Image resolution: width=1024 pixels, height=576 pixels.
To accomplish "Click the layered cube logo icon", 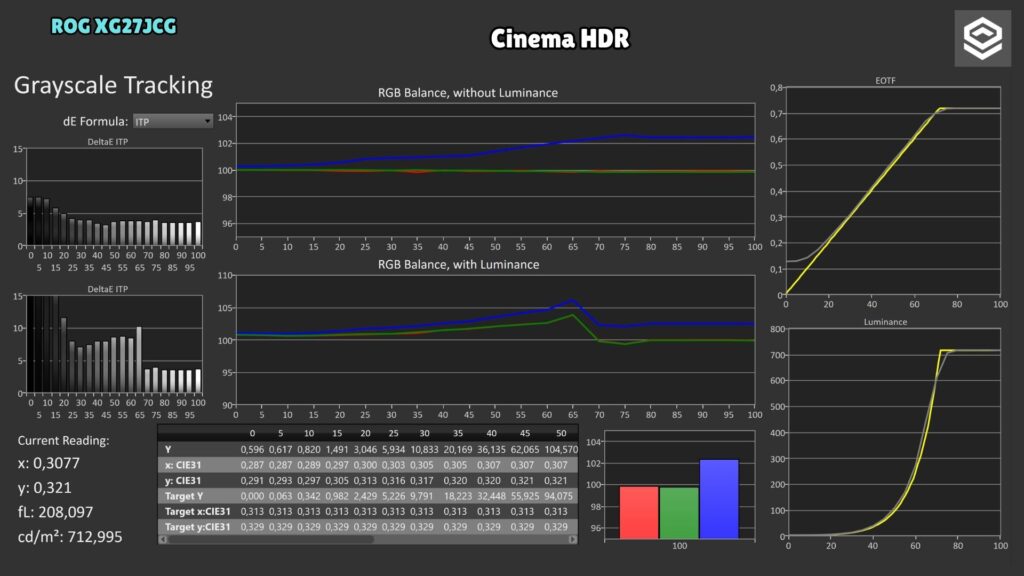I will pyautogui.click(x=982, y=39).
